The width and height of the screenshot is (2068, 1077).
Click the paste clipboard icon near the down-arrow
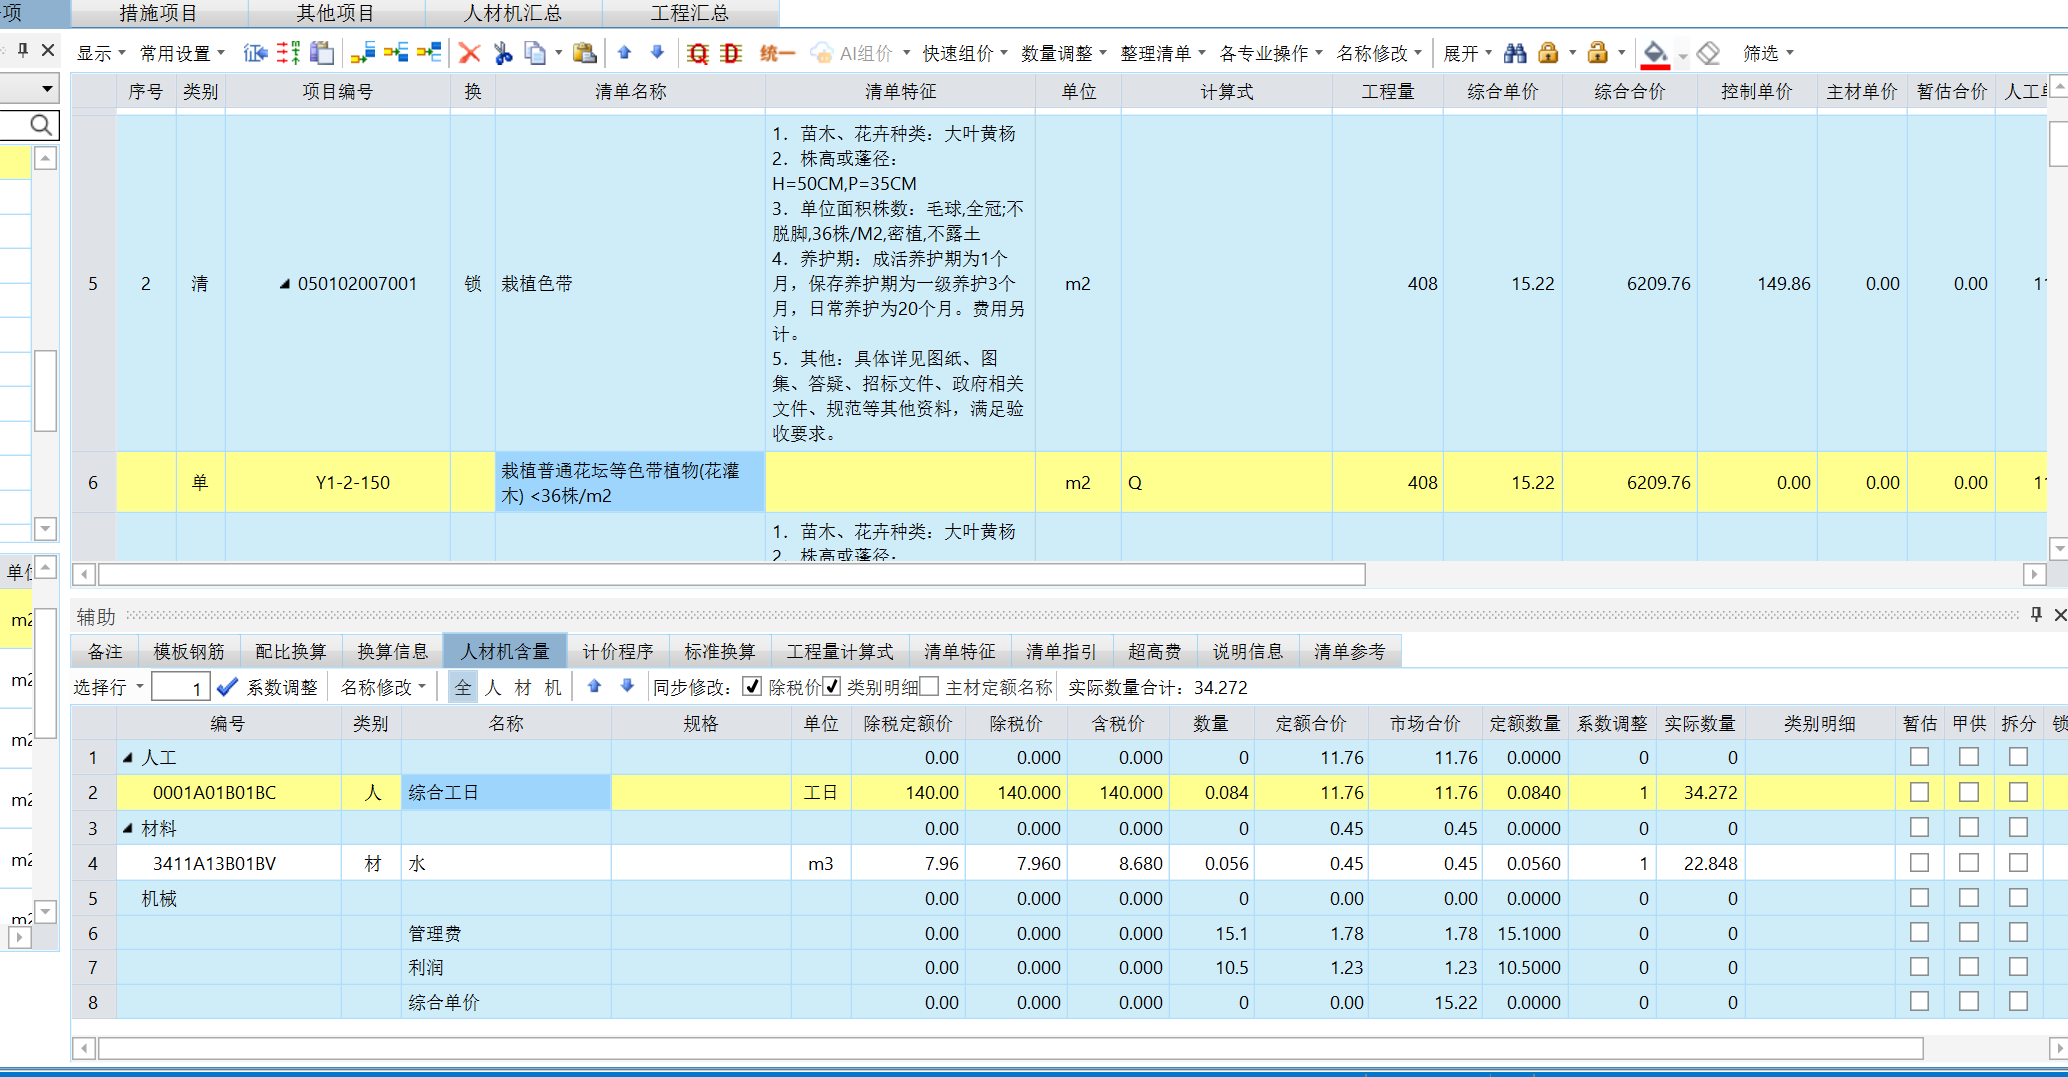(x=585, y=53)
